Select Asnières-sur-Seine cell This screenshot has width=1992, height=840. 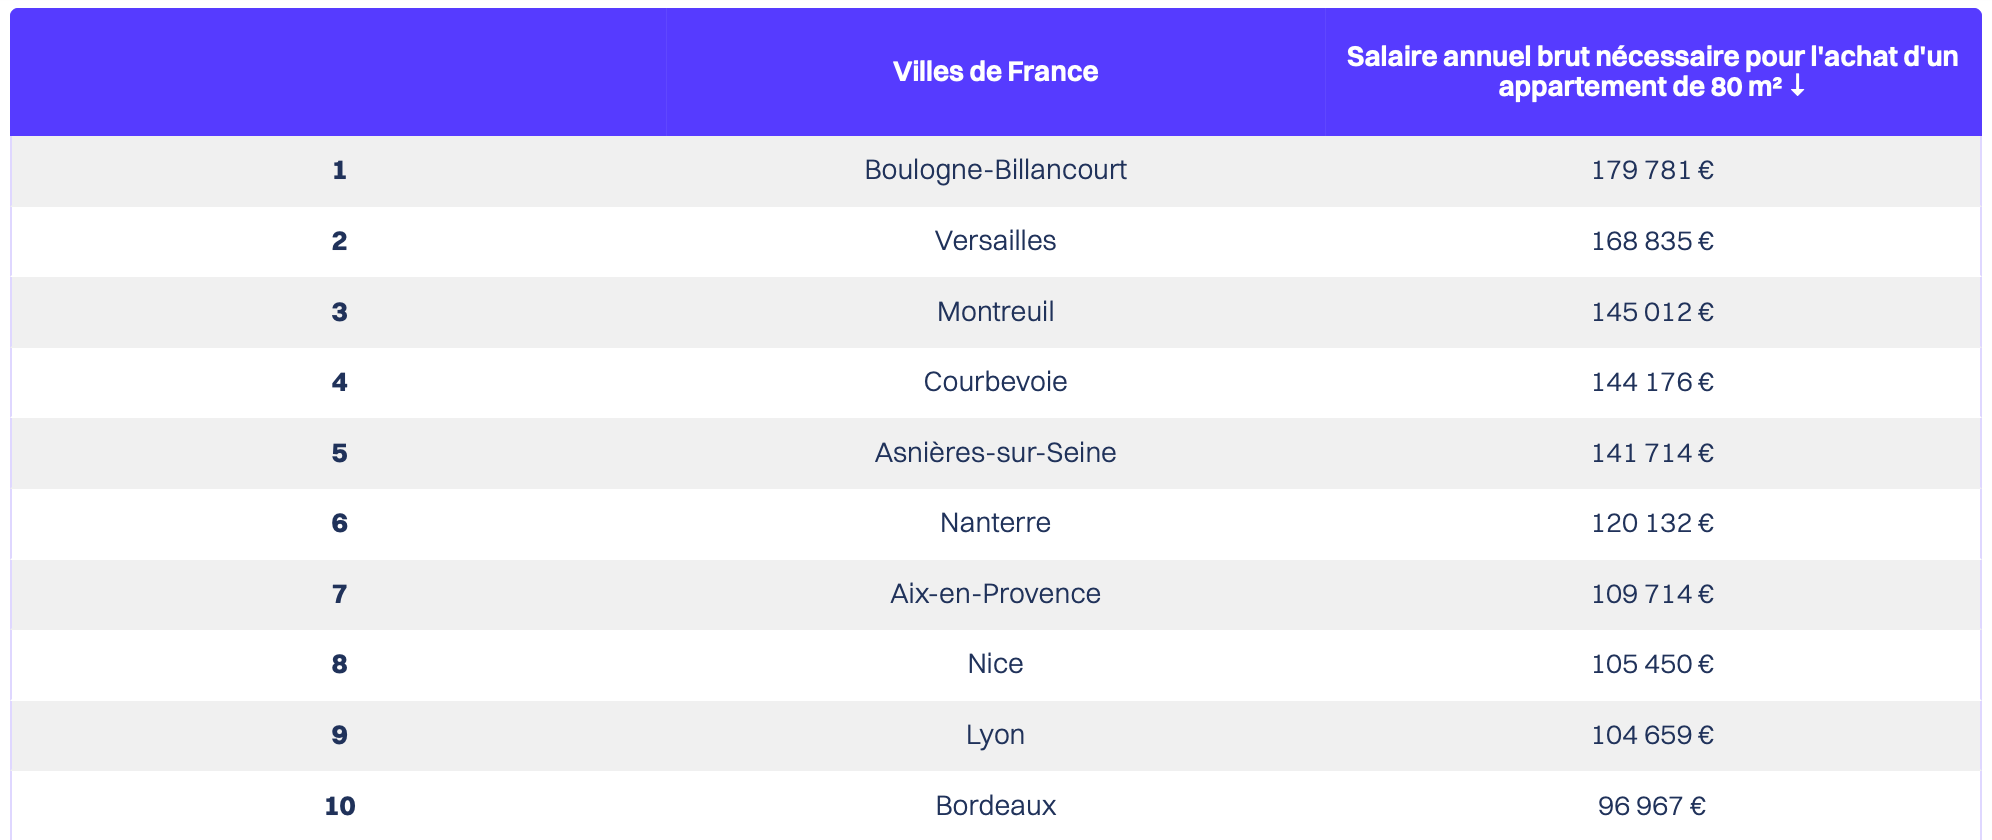click(995, 453)
